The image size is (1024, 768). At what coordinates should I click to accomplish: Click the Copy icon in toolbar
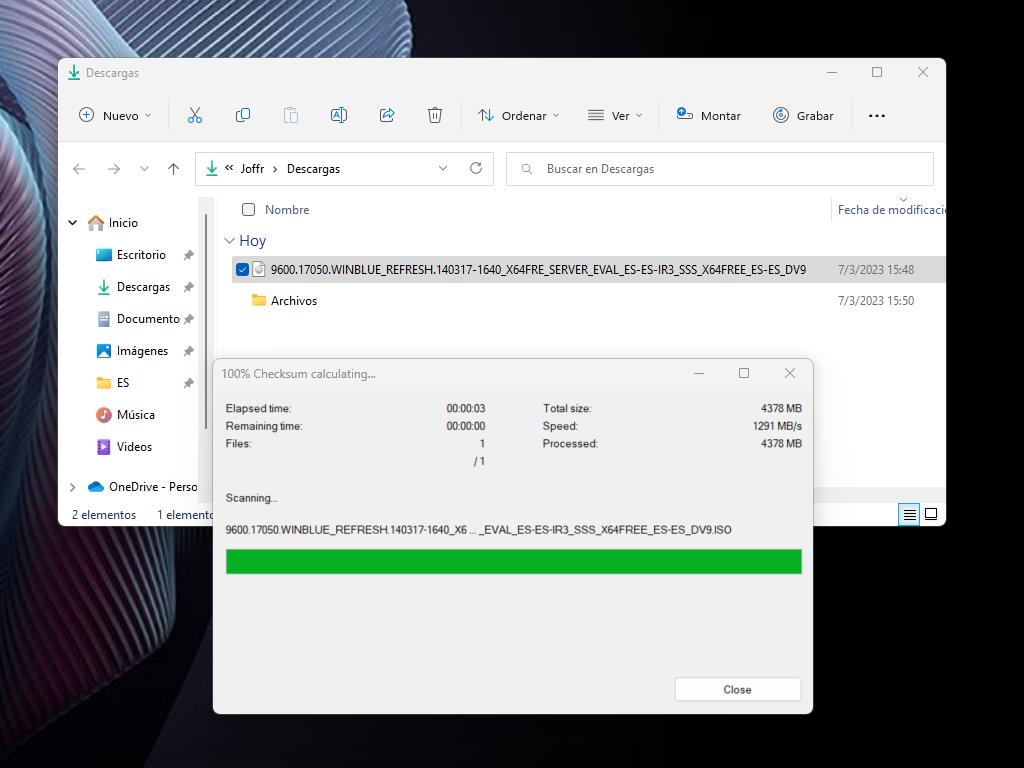tap(242, 116)
